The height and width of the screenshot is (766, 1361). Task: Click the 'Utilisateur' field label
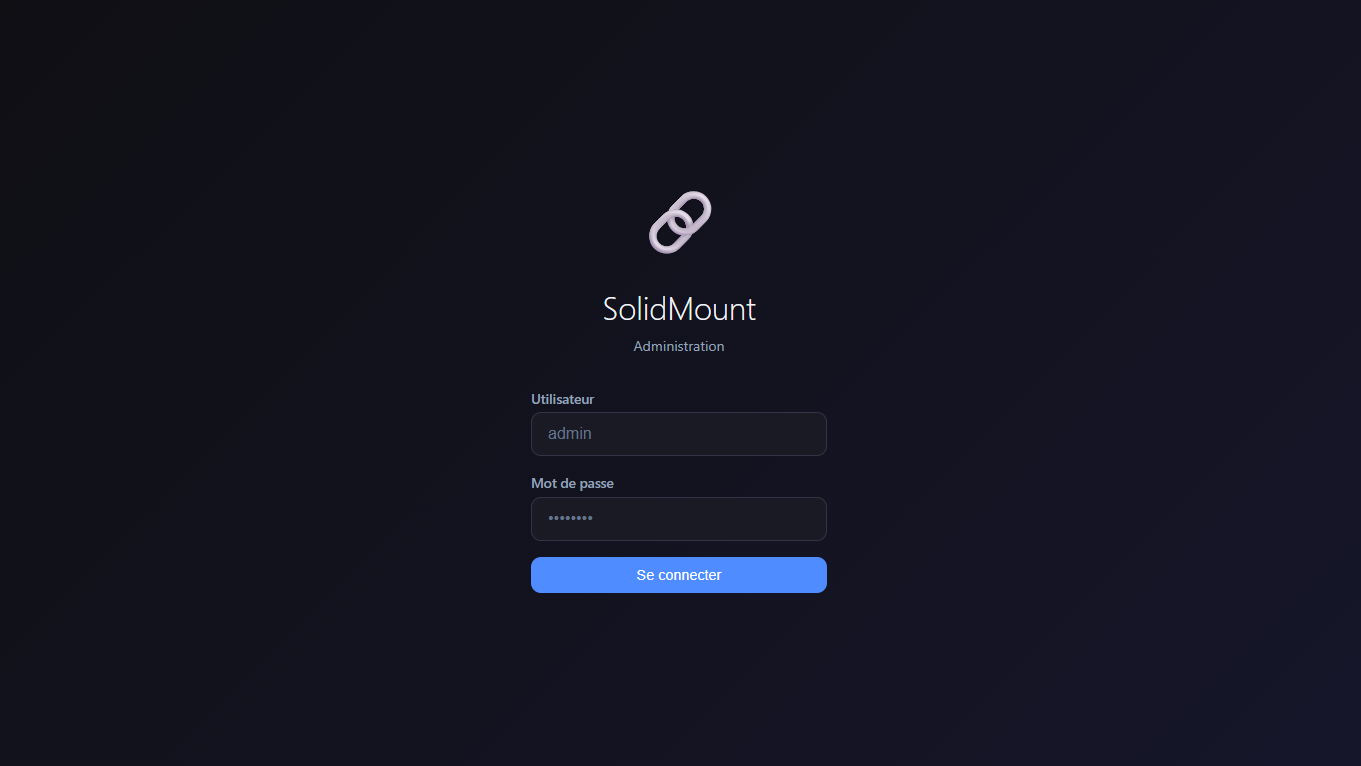[x=562, y=398]
